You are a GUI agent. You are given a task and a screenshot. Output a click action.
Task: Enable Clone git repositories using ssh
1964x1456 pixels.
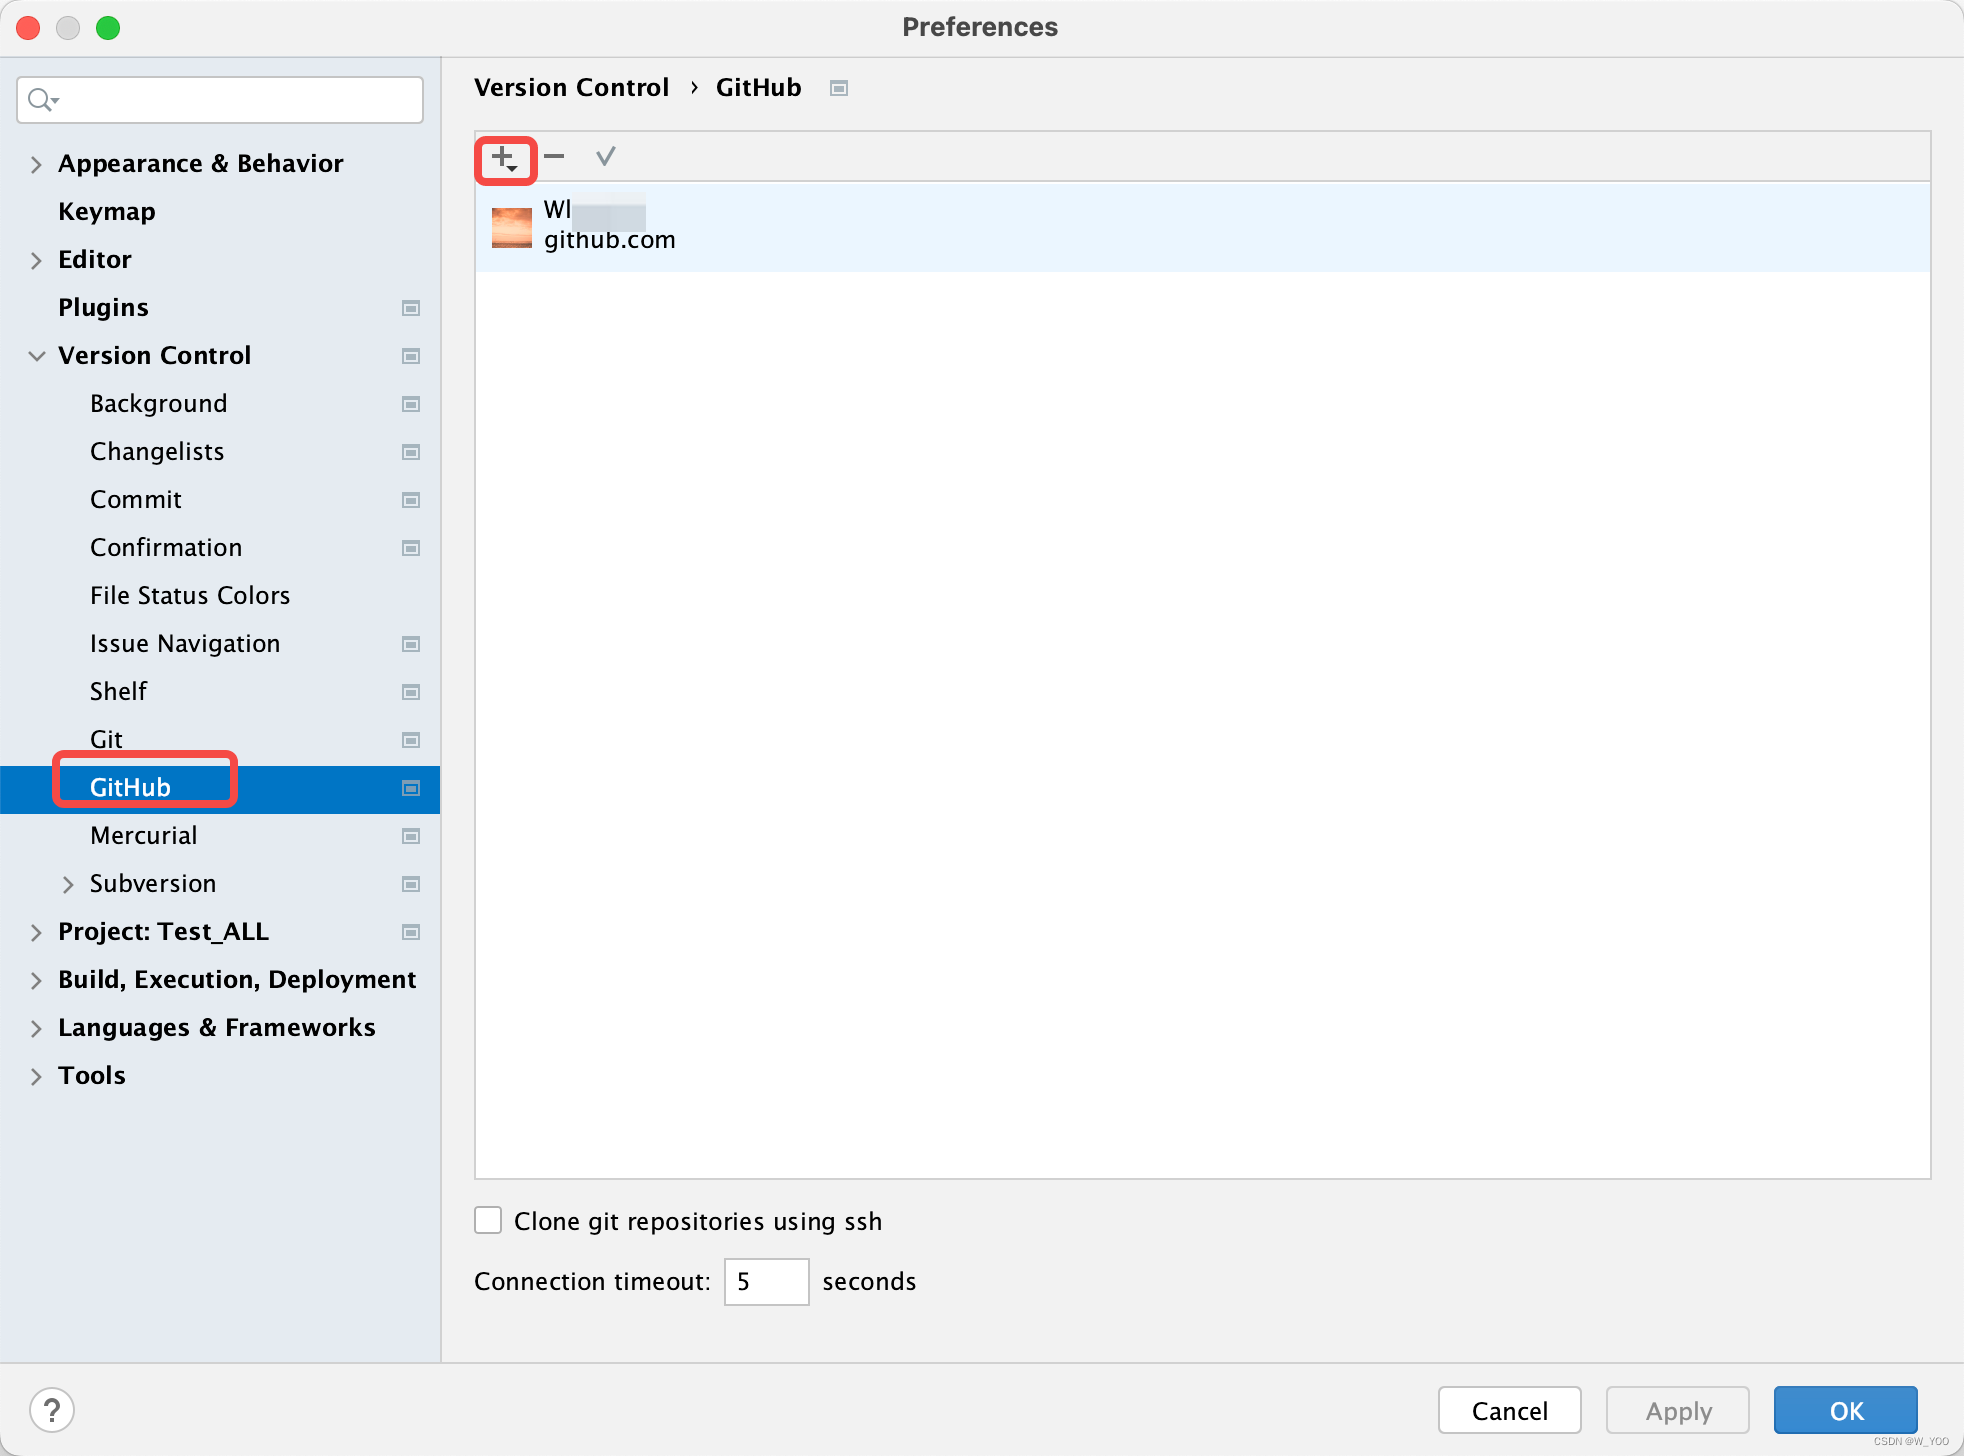(x=488, y=1221)
